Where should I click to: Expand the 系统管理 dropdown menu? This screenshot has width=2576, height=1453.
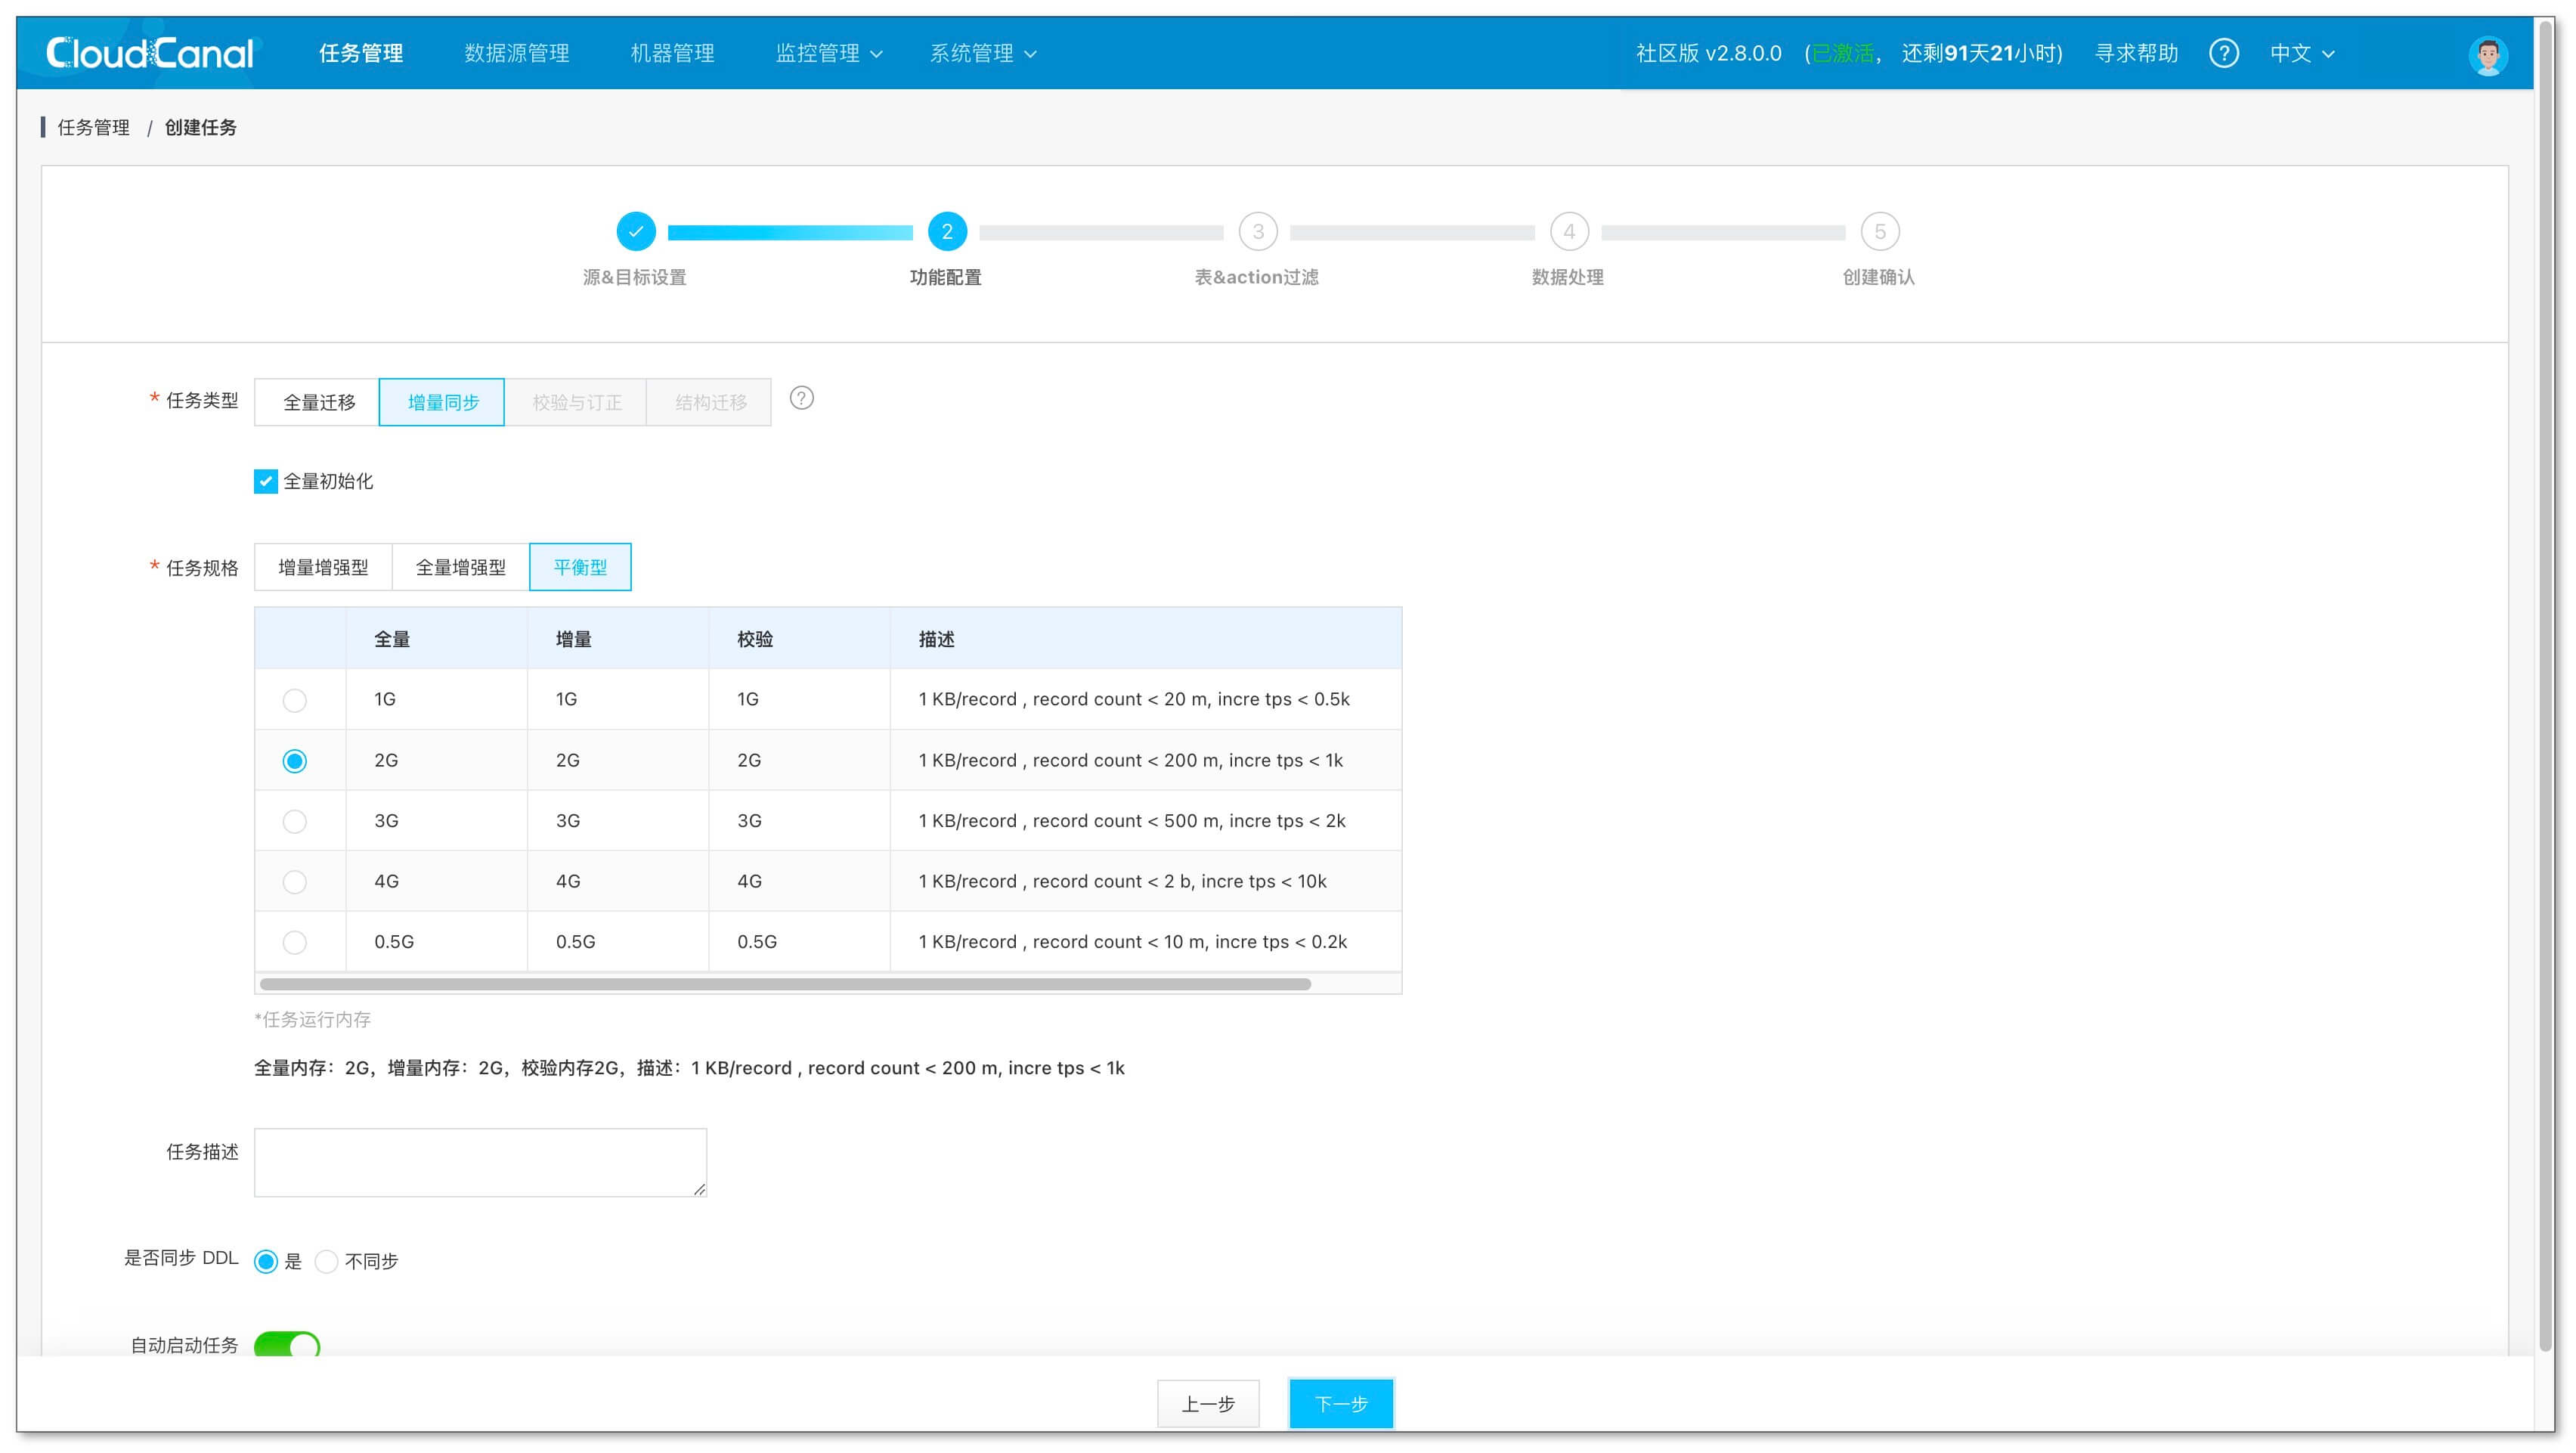[x=983, y=54]
